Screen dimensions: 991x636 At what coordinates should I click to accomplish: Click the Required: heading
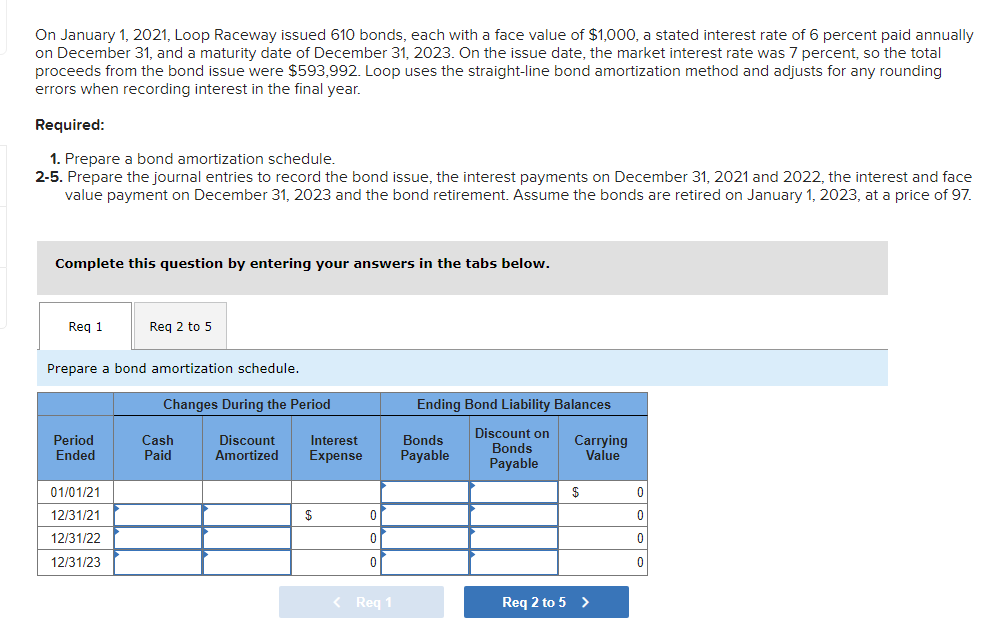pyautogui.click(x=70, y=125)
